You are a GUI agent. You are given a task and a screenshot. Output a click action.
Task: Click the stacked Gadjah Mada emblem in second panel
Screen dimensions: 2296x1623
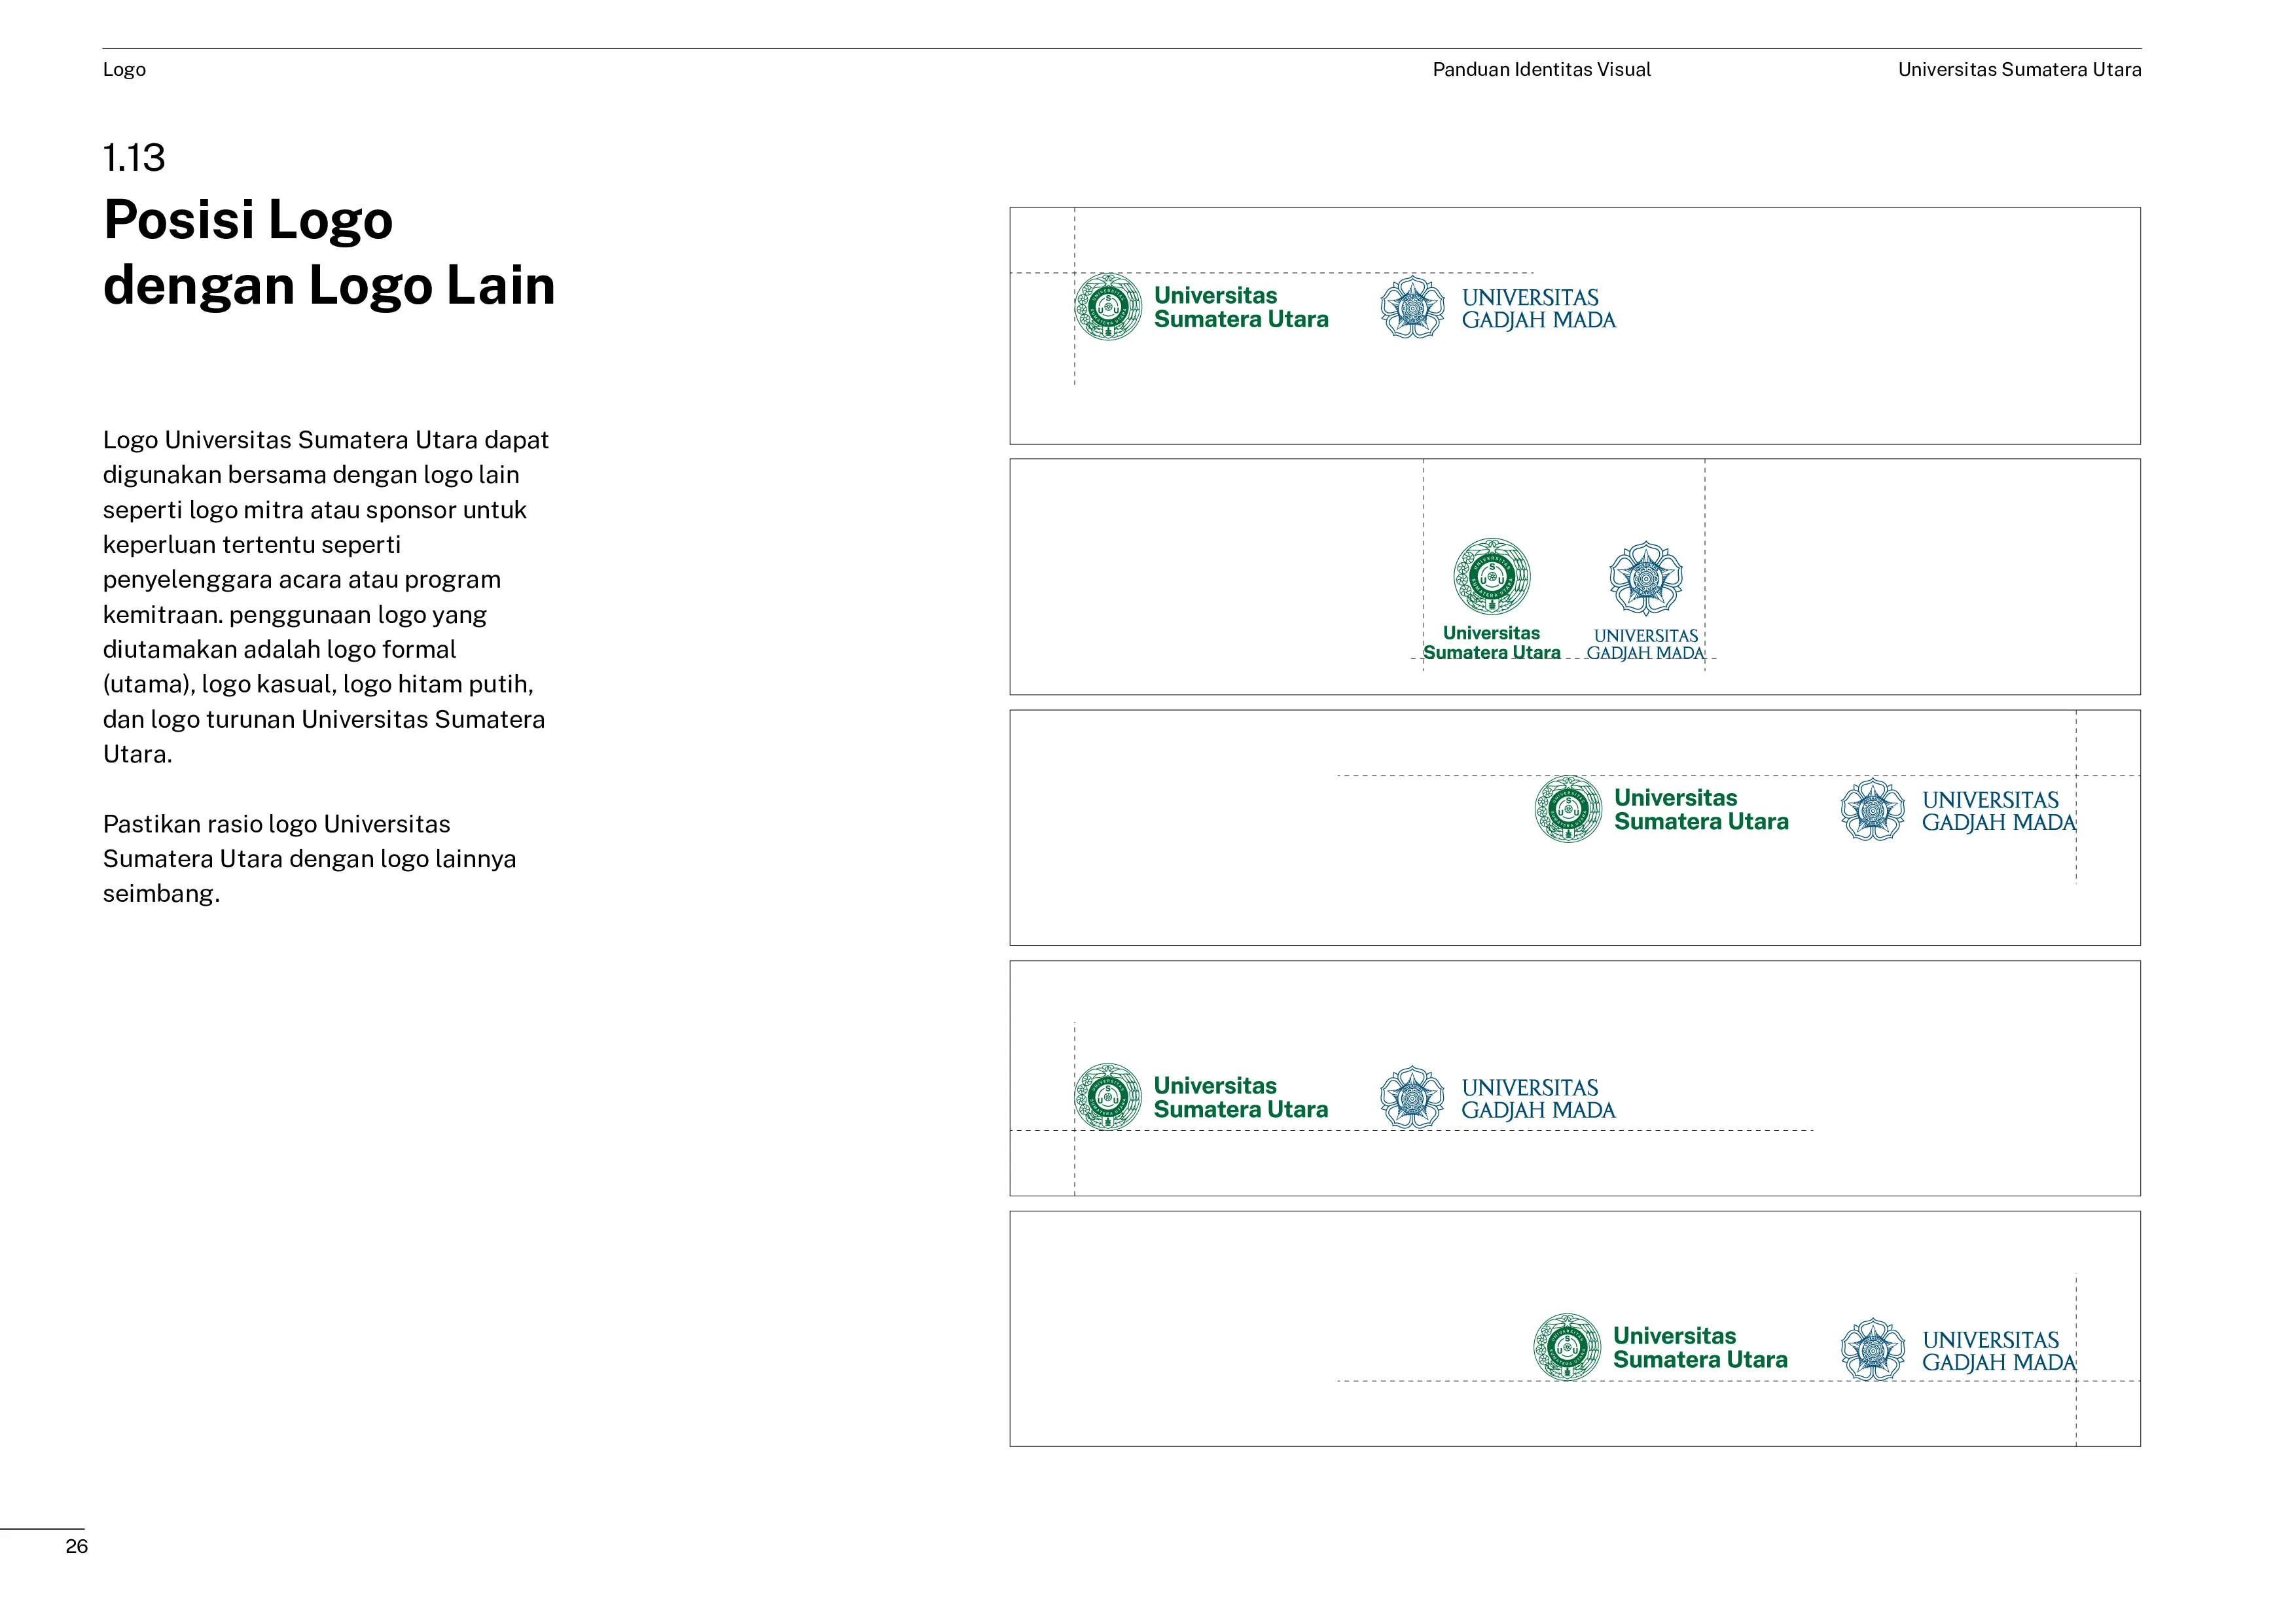pos(1645,578)
